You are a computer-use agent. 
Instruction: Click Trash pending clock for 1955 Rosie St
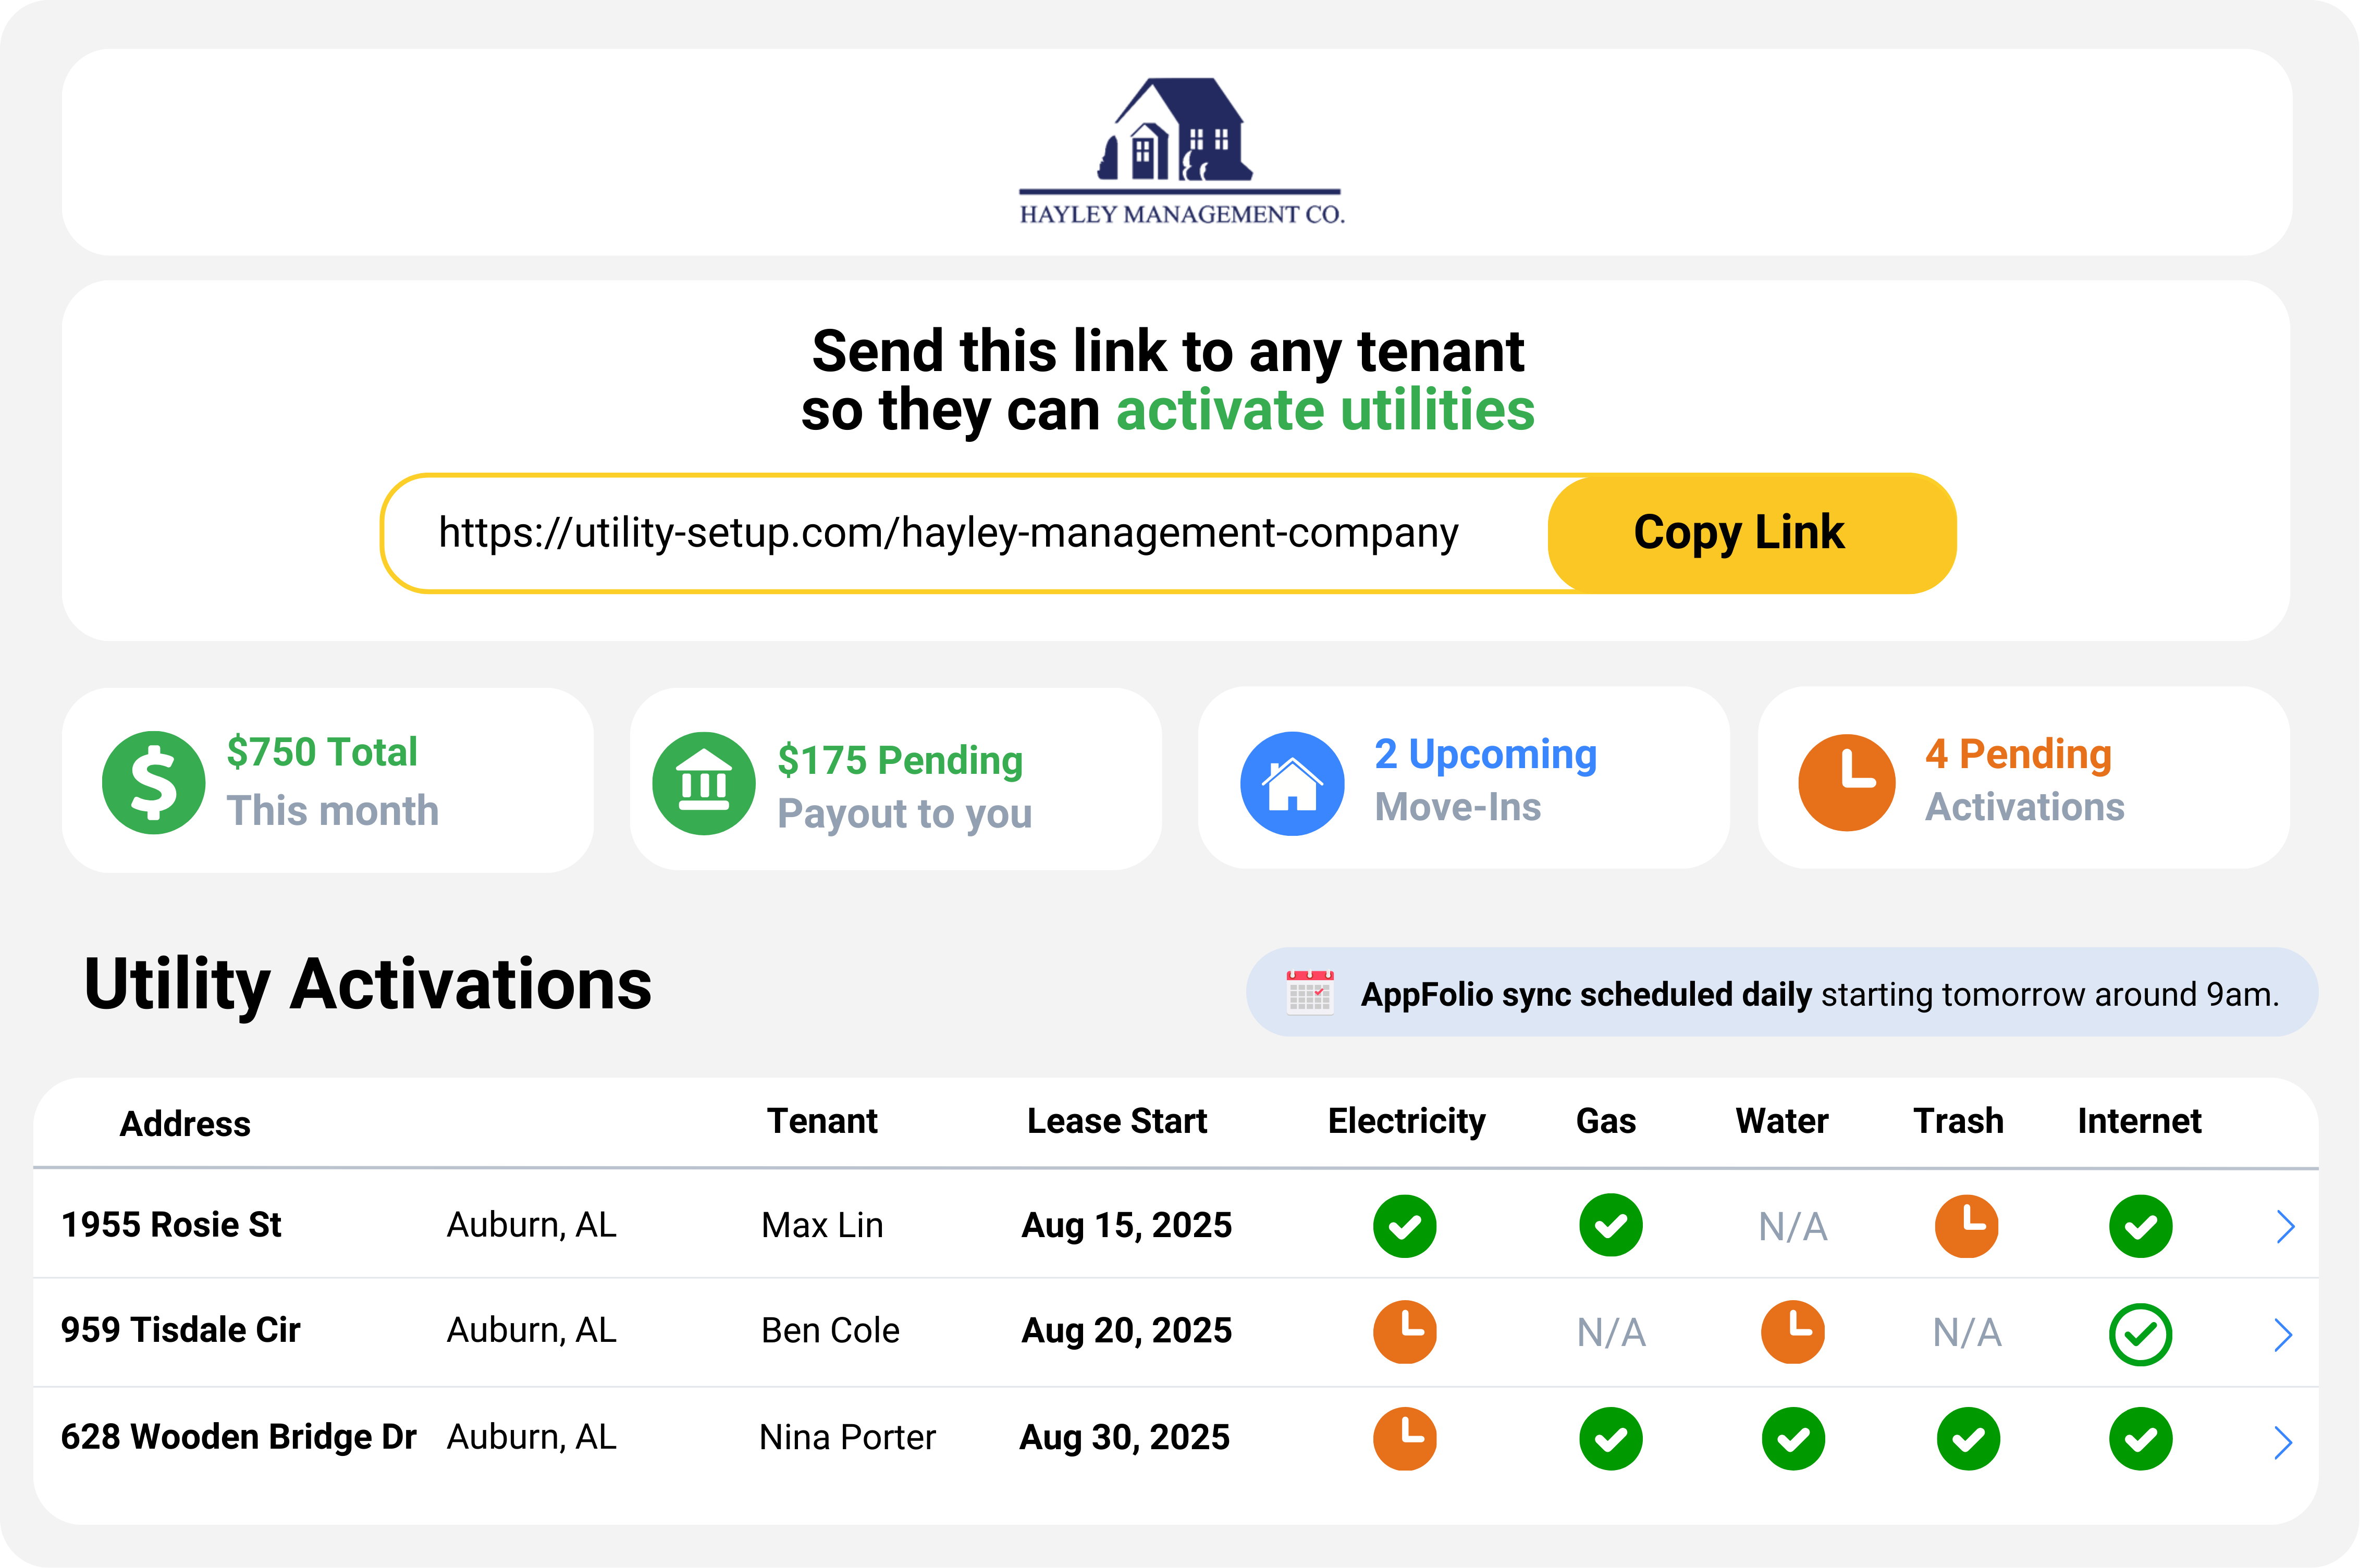[x=1967, y=1225]
